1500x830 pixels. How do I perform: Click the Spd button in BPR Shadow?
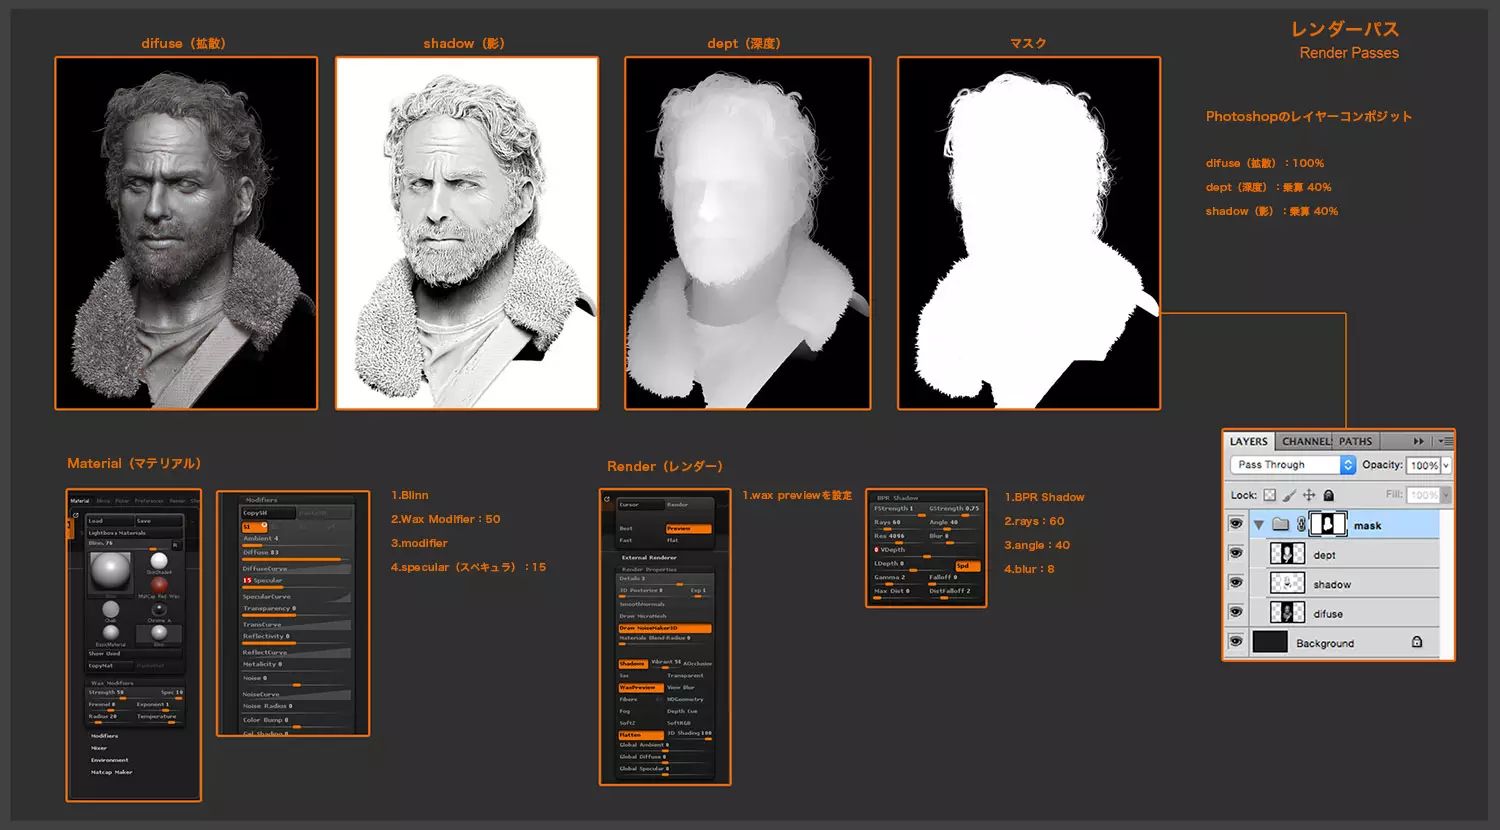pos(968,566)
